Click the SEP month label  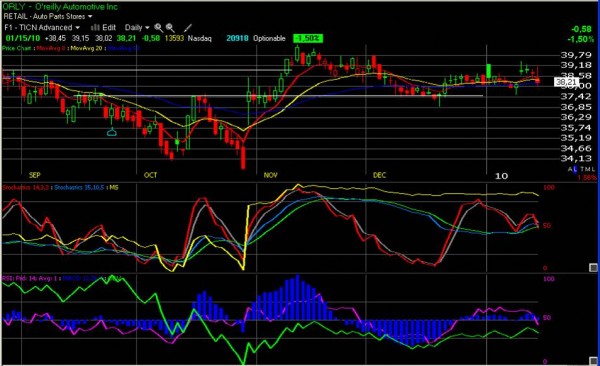(x=34, y=175)
